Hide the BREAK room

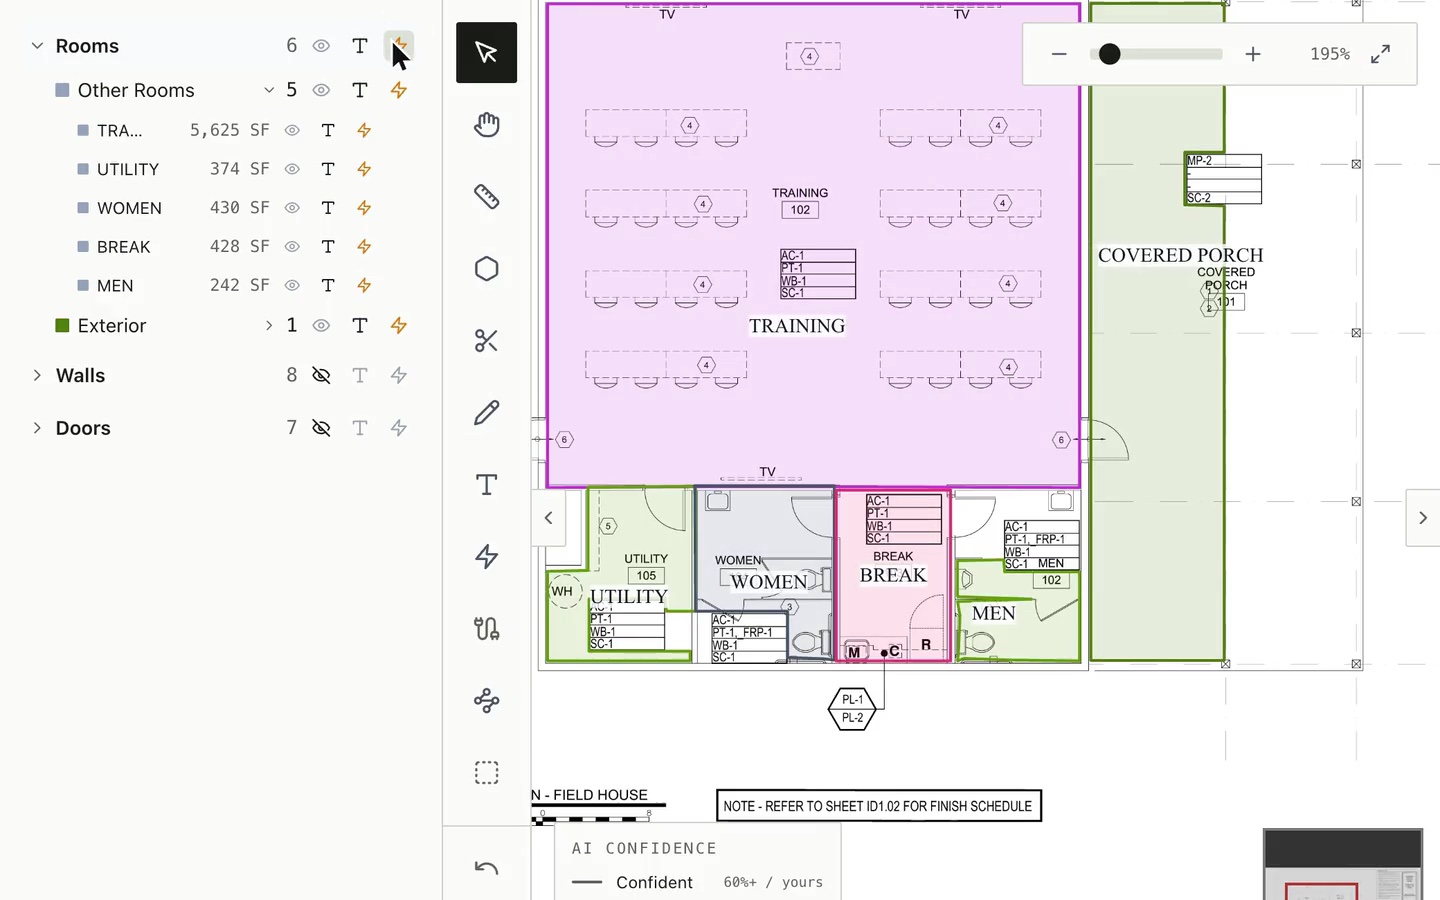tap(292, 247)
